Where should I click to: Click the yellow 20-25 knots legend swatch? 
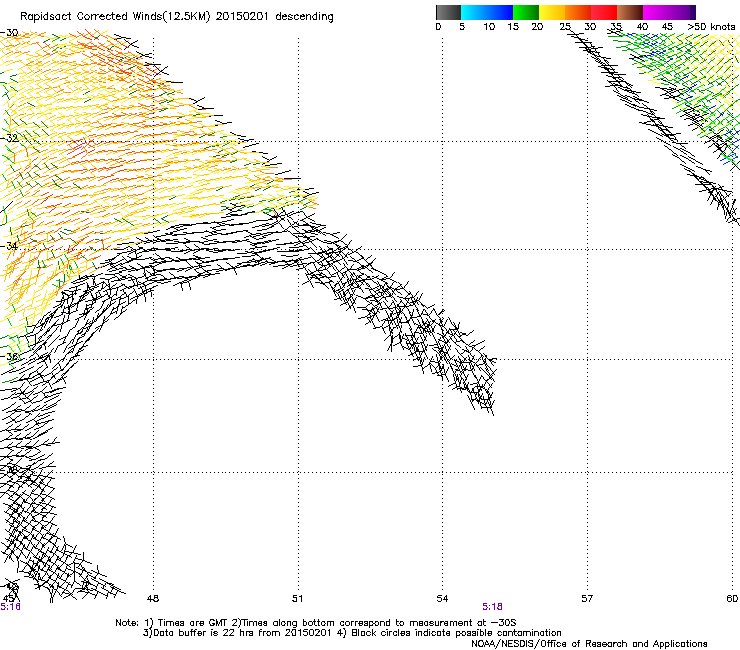coord(552,12)
